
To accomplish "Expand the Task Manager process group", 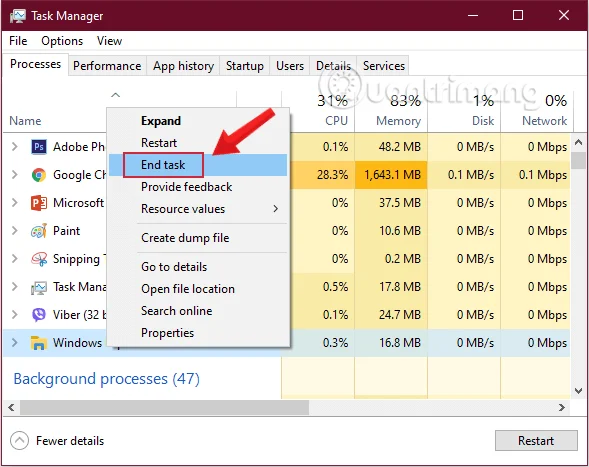I will pos(15,287).
